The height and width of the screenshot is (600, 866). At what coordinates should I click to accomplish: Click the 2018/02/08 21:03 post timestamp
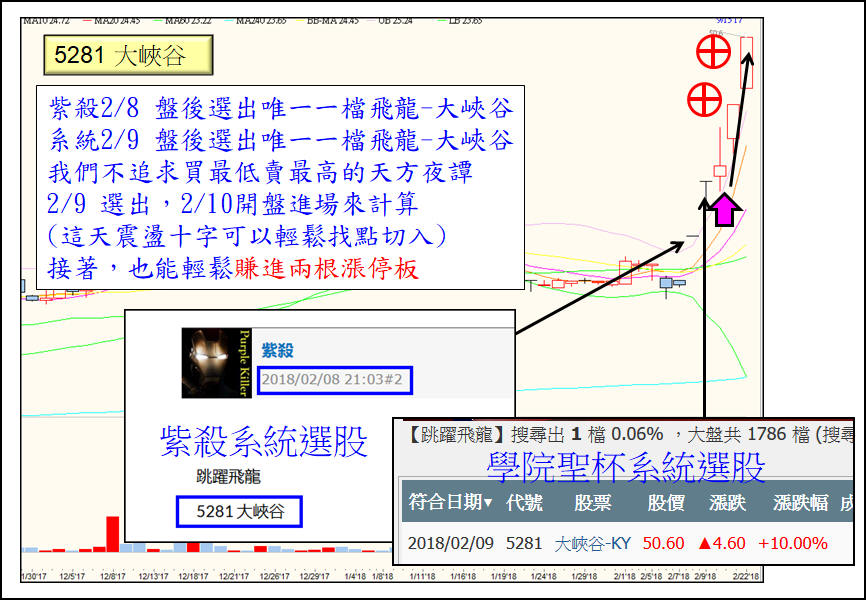[333, 380]
